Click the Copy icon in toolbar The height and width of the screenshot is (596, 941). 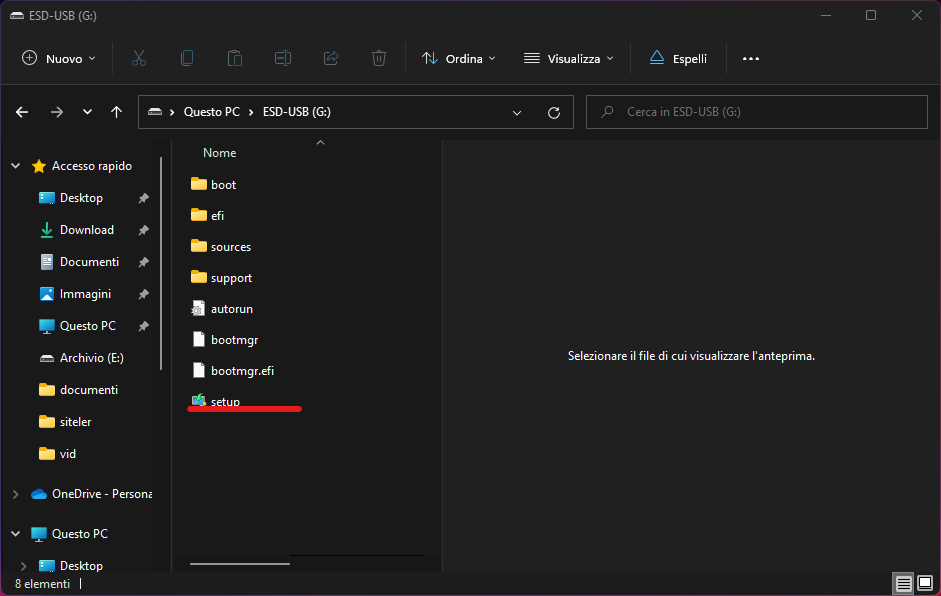tap(187, 59)
